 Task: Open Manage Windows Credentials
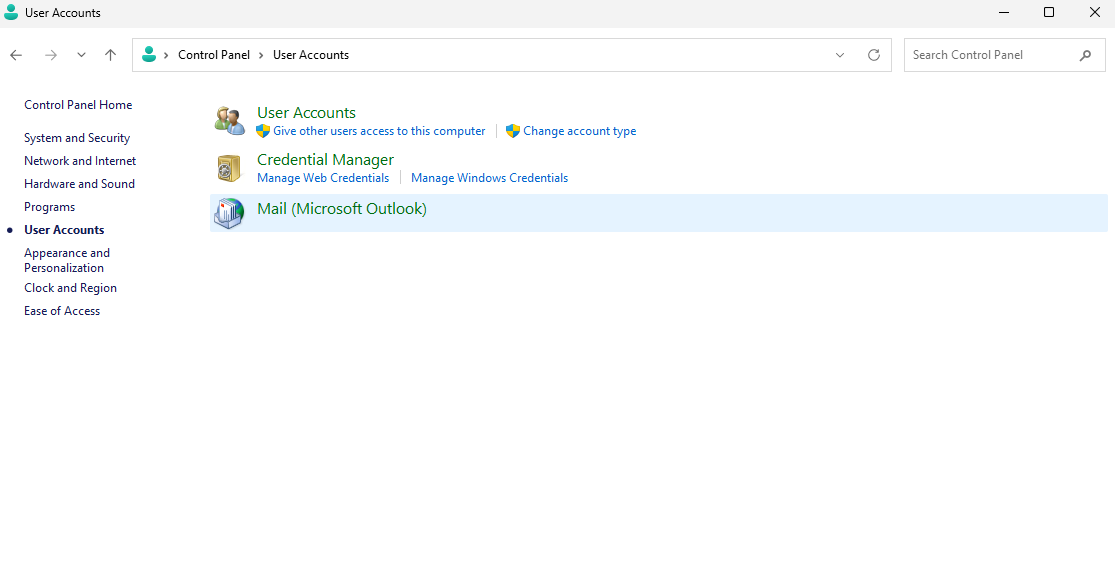(x=489, y=177)
